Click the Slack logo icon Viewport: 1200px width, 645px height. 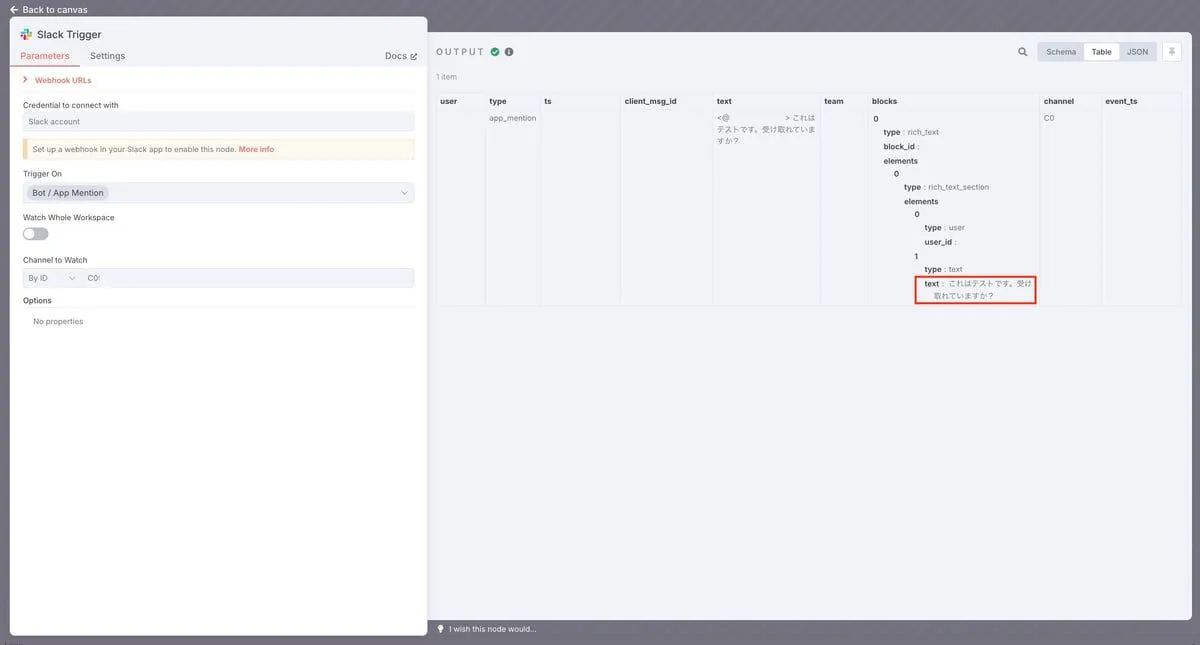(x=26, y=34)
